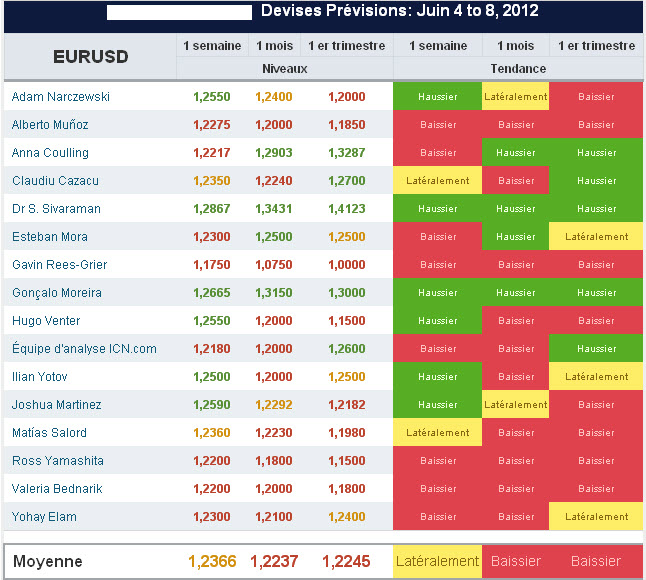
Task: Click Yohay Elam's quarterly Latéralement cell
Action: [x=596, y=517]
